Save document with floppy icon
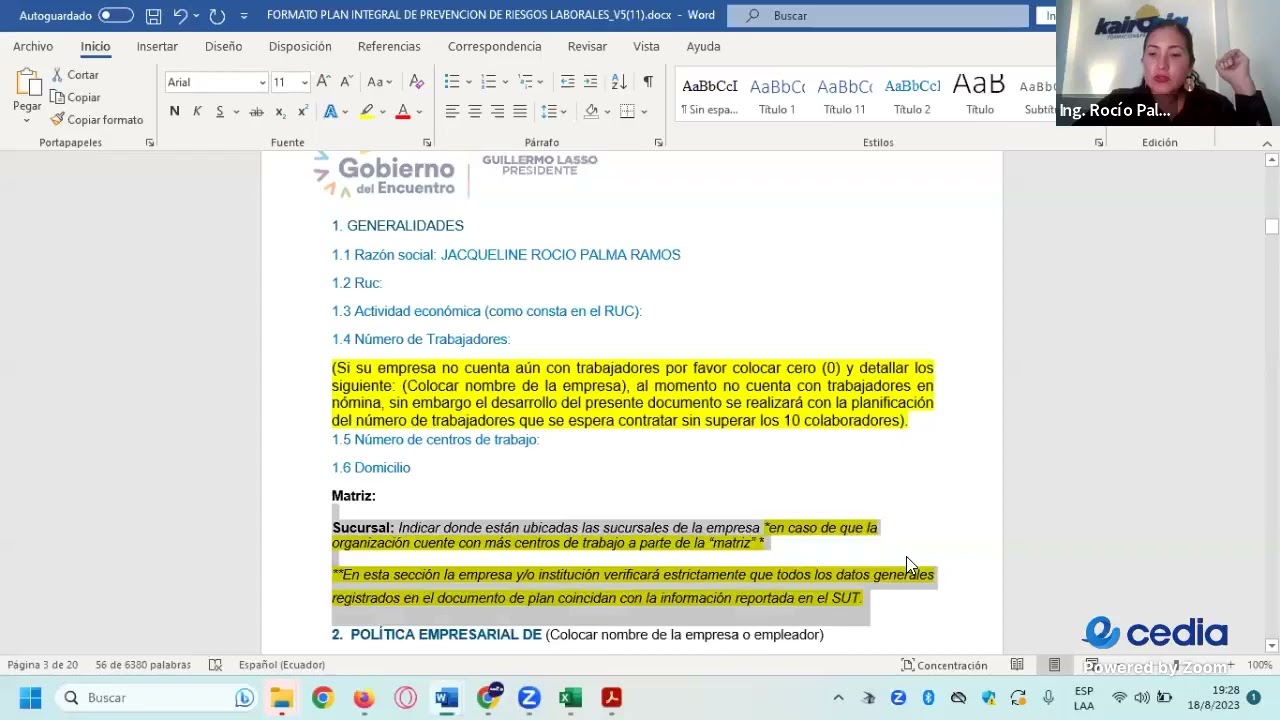Viewport: 1280px width, 720px height. [153, 16]
